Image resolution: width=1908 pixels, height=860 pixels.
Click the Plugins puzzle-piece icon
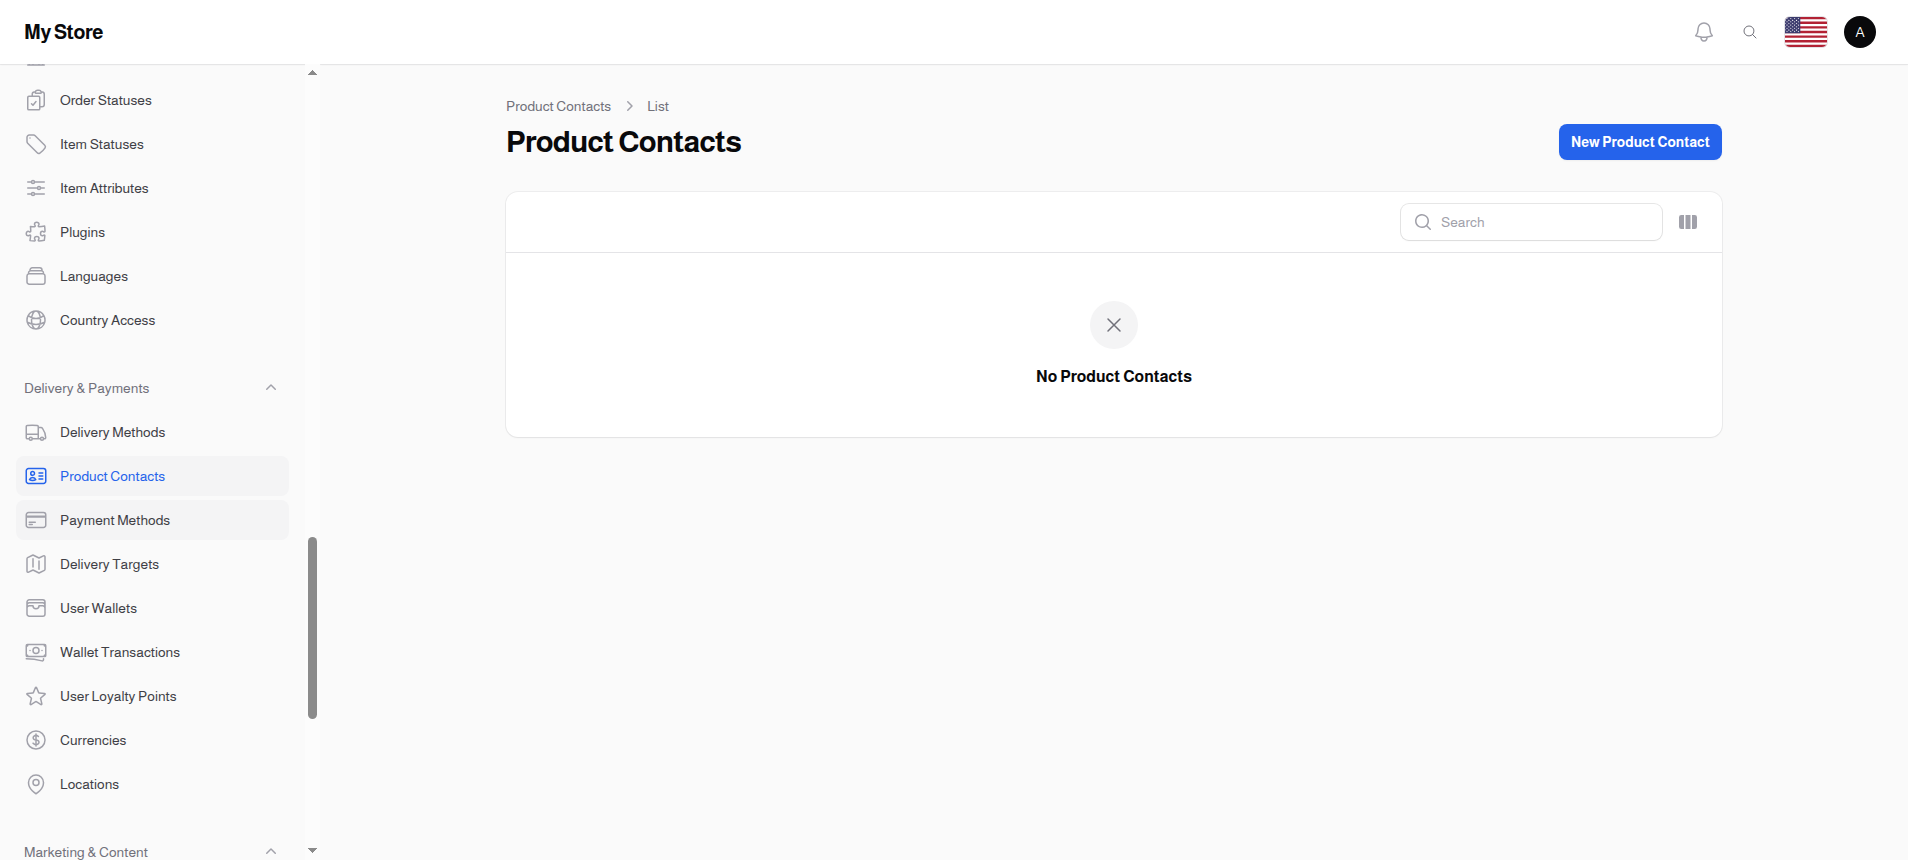pos(36,232)
